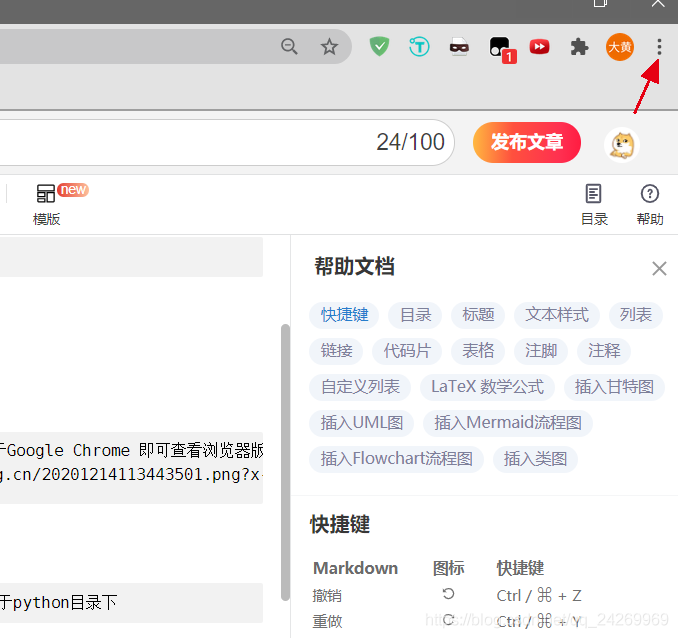Open the LaTeX 数学公式 help topic
Screen dimensions: 678x638
click(x=487, y=387)
